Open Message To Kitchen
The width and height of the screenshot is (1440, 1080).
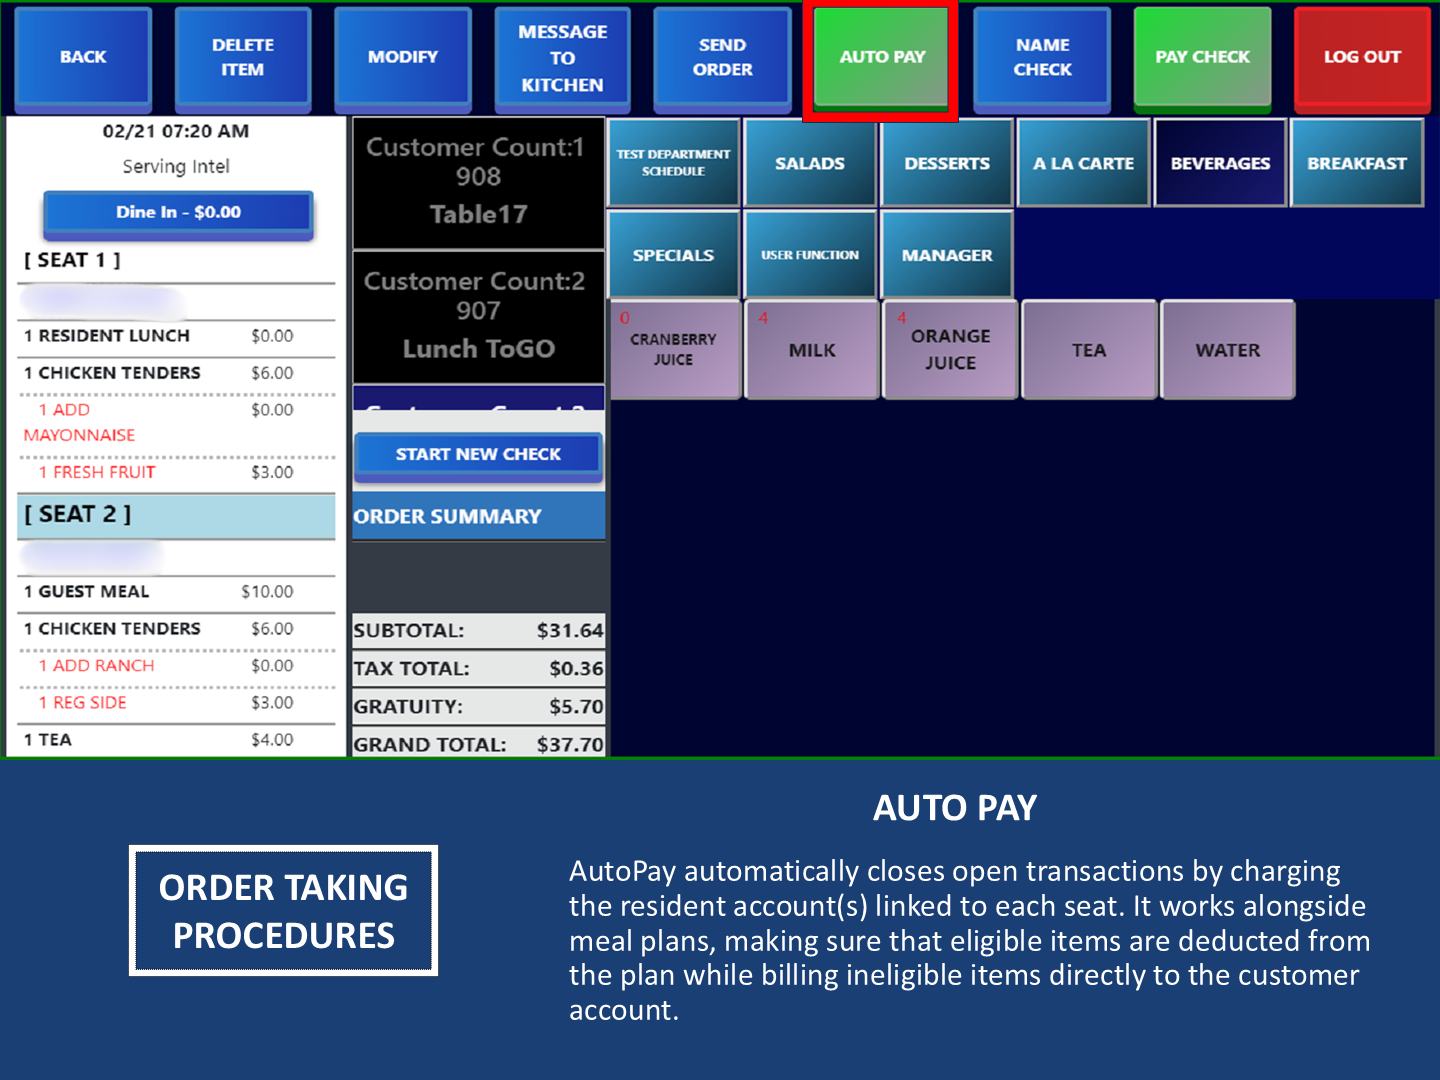pos(562,58)
